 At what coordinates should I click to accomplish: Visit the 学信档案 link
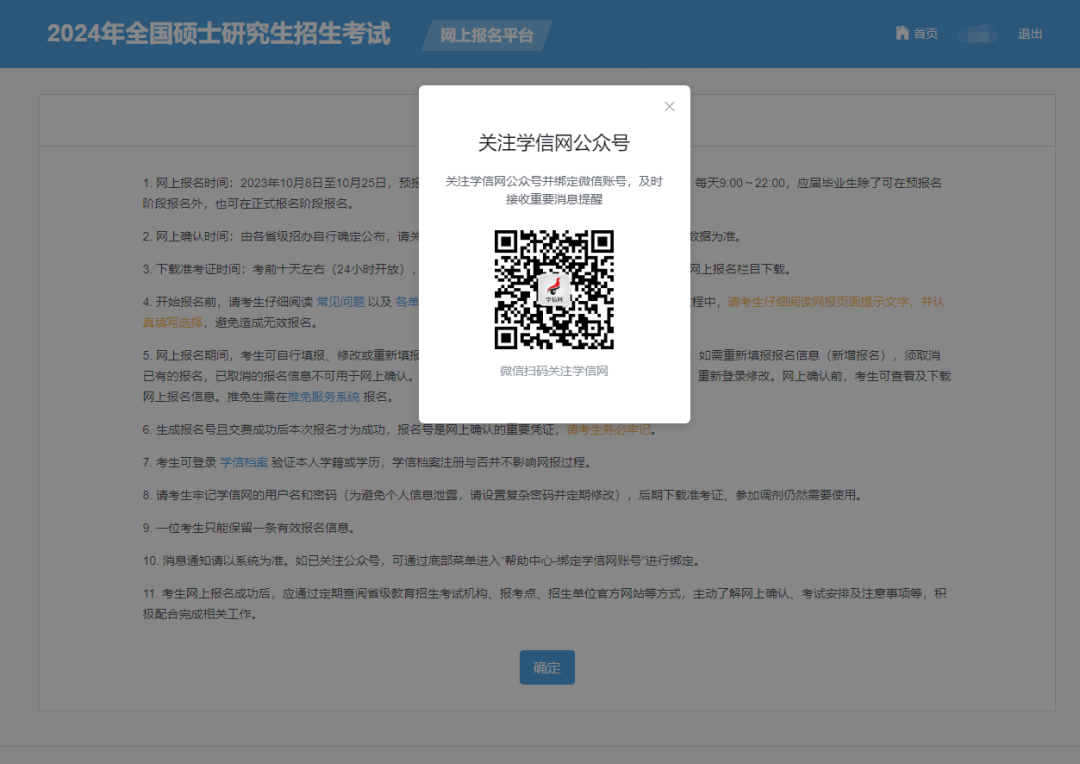[244, 462]
